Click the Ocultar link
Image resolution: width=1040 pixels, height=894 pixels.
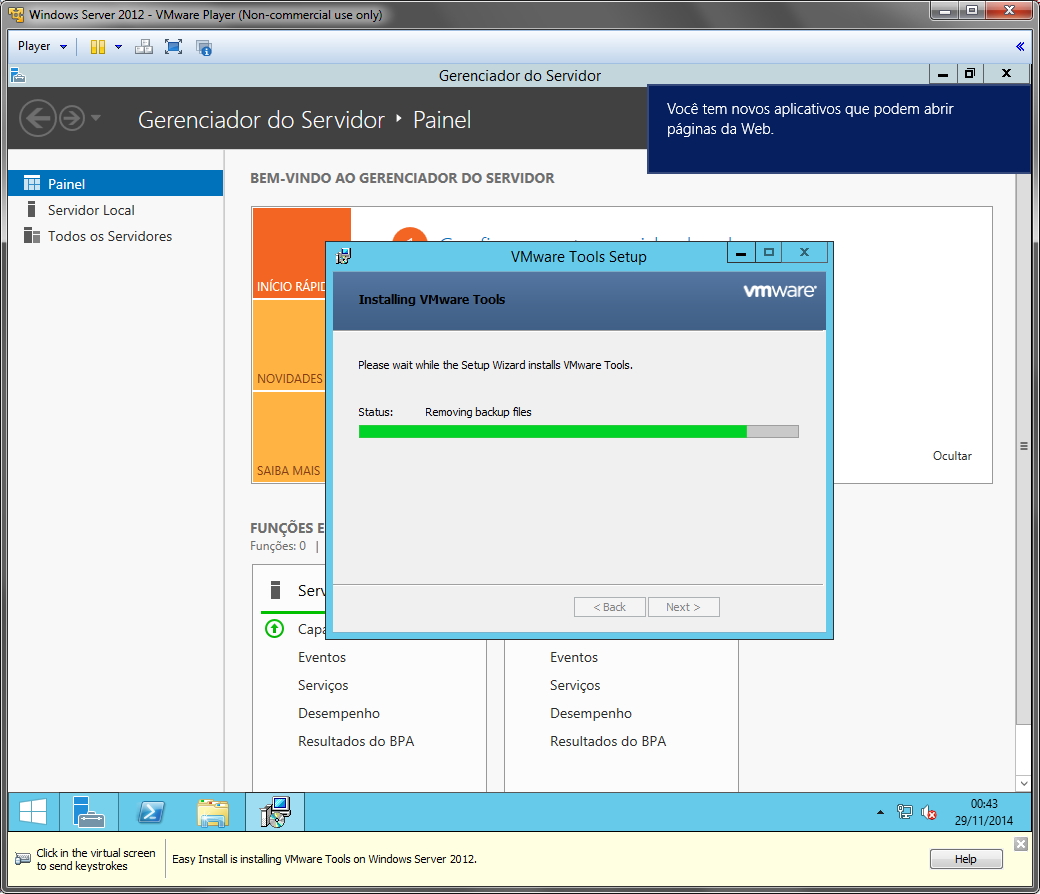pyautogui.click(x=952, y=456)
